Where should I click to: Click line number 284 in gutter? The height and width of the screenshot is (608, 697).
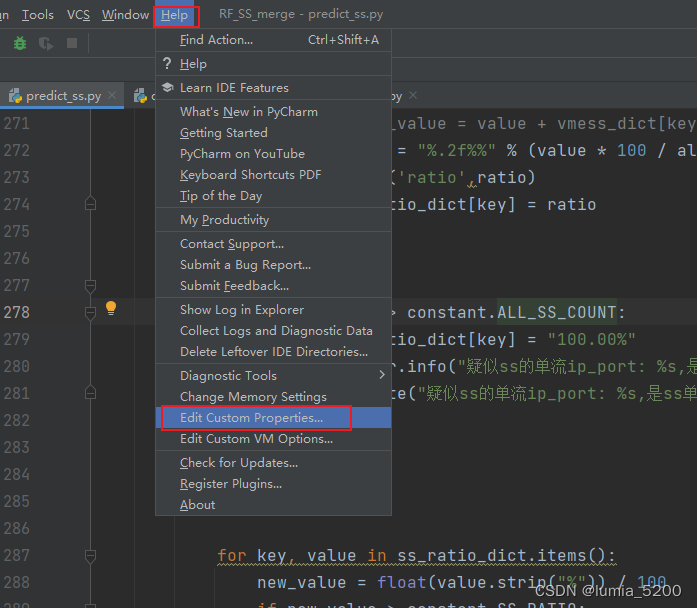point(16,474)
